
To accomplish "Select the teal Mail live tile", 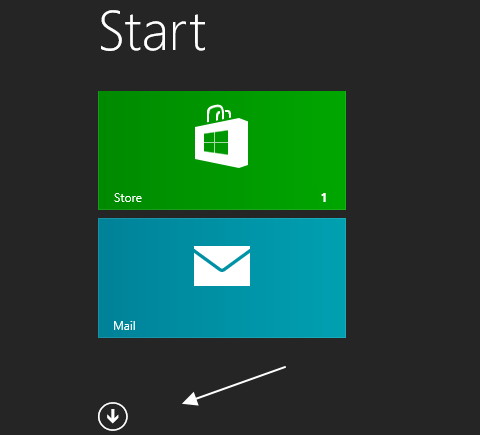I will (222, 278).
